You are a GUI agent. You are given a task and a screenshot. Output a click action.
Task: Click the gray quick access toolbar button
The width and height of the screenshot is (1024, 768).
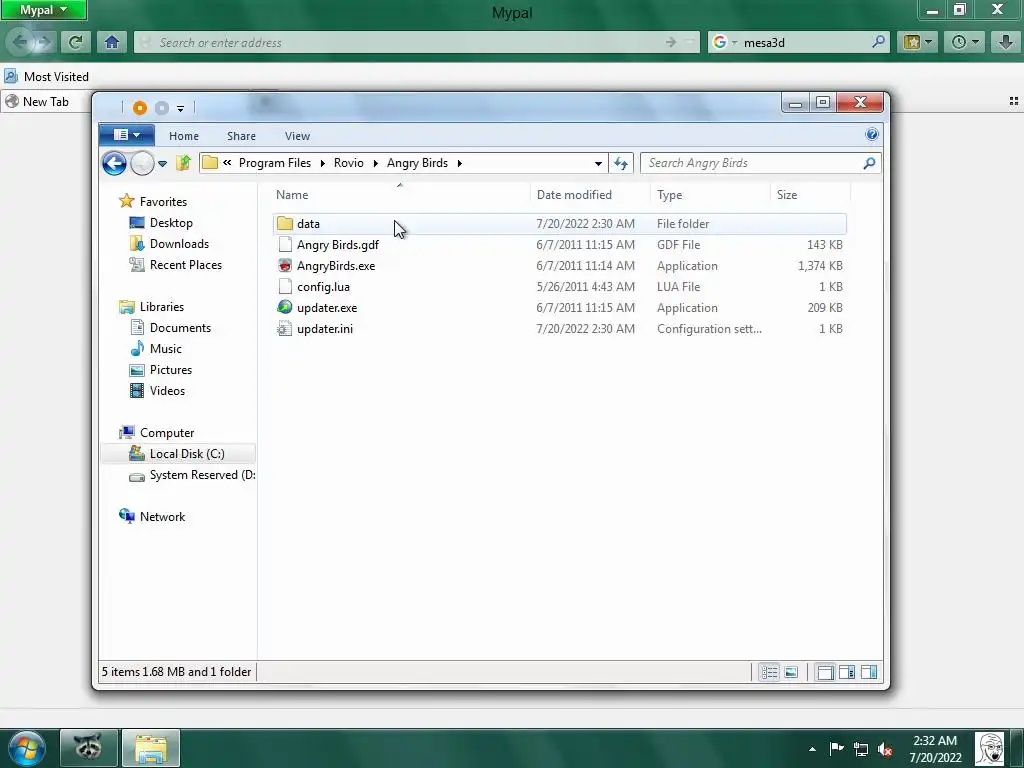click(x=162, y=108)
